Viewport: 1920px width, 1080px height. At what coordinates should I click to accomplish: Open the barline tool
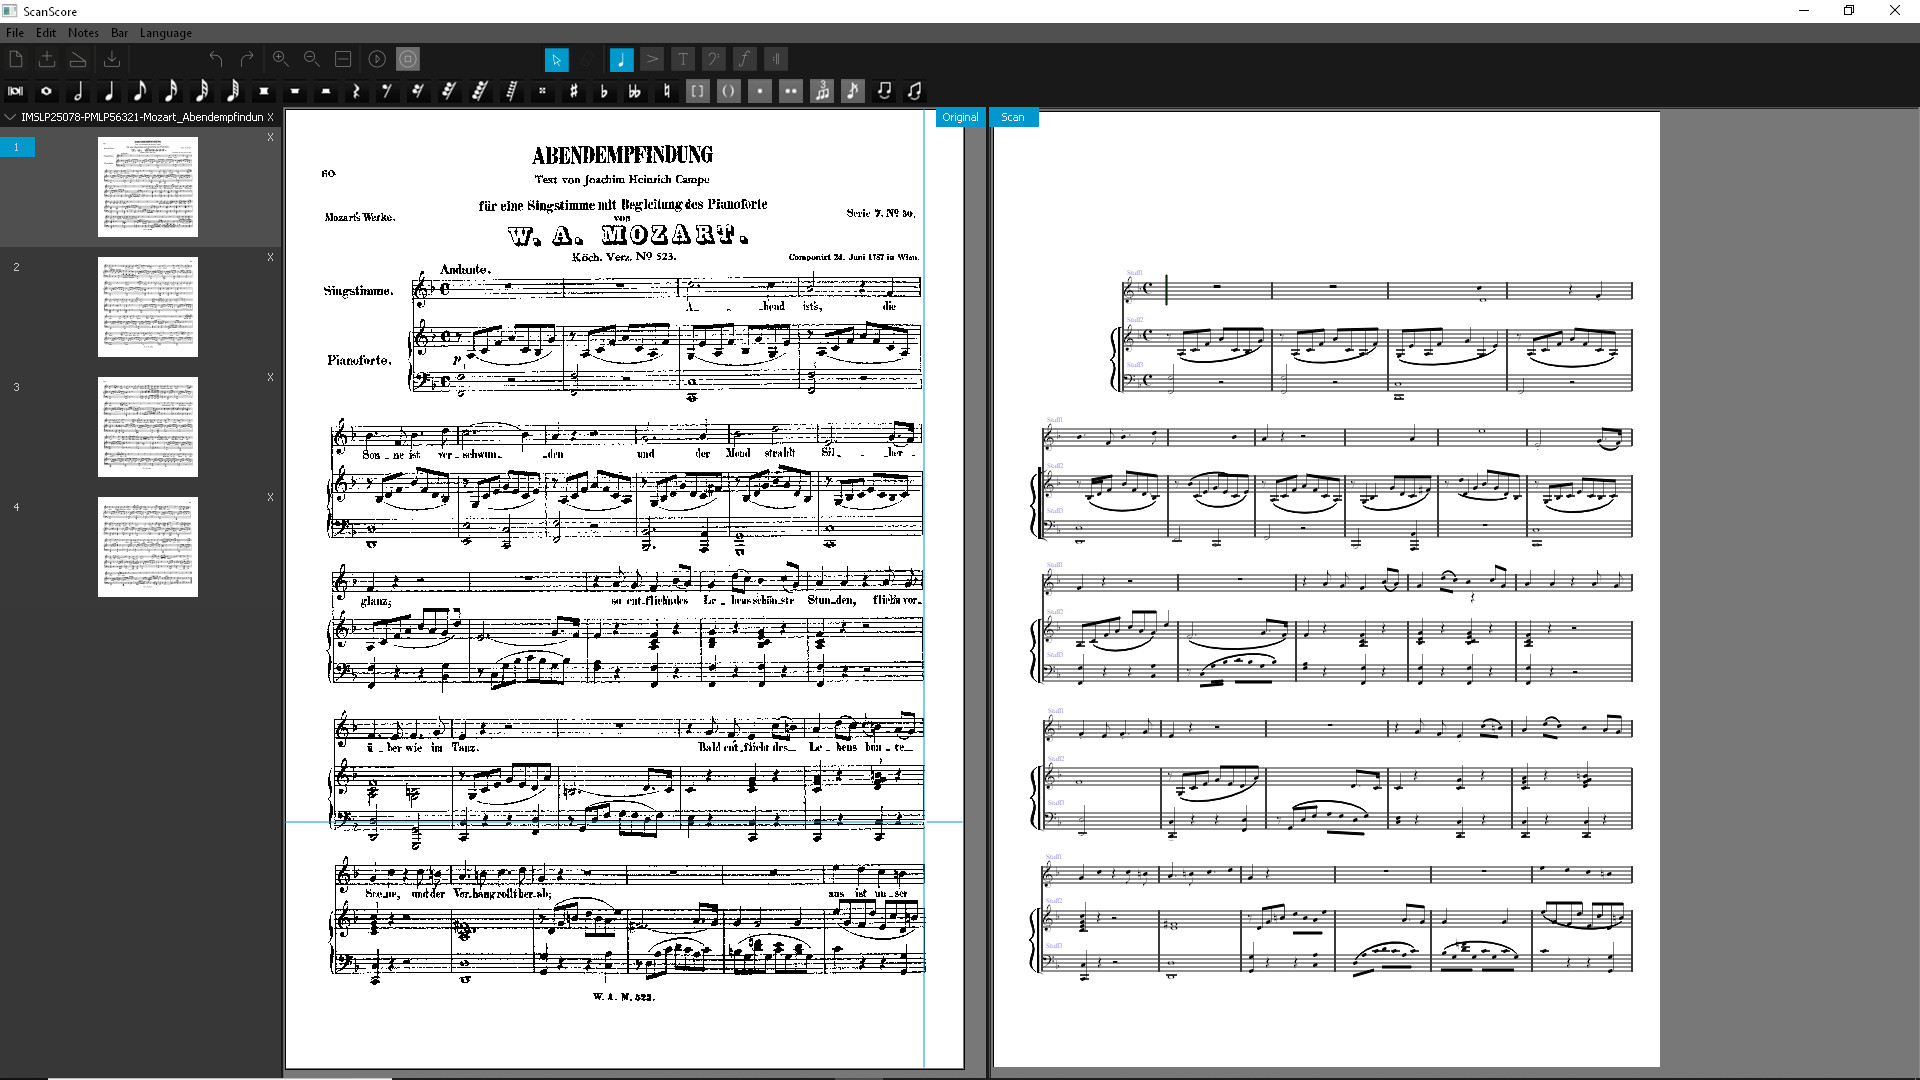click(x=776, y=60)
